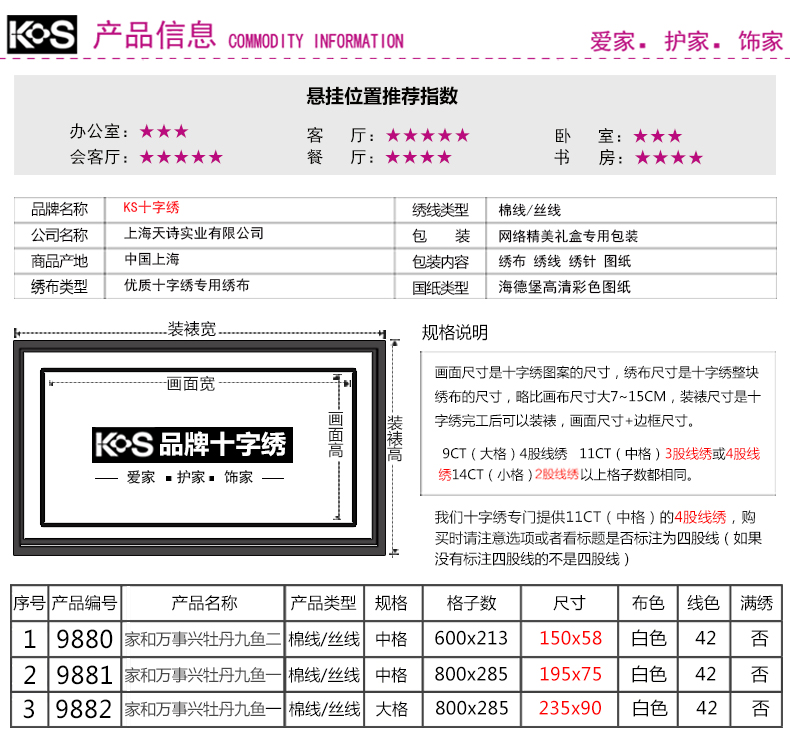790x732 pixels.
Task: Click 优质十字绣专用绣布 value
Action: (187, 285)
